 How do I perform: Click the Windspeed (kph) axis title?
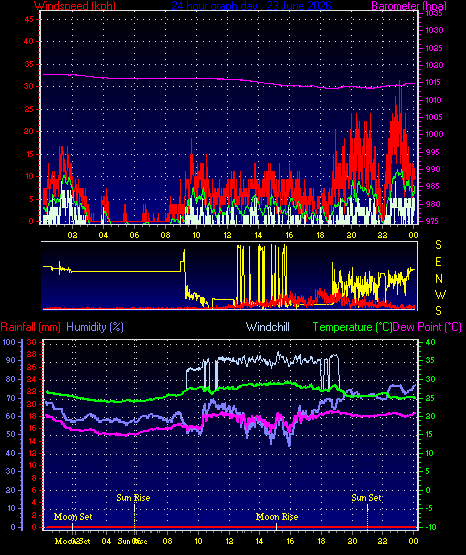click(75, 5)
